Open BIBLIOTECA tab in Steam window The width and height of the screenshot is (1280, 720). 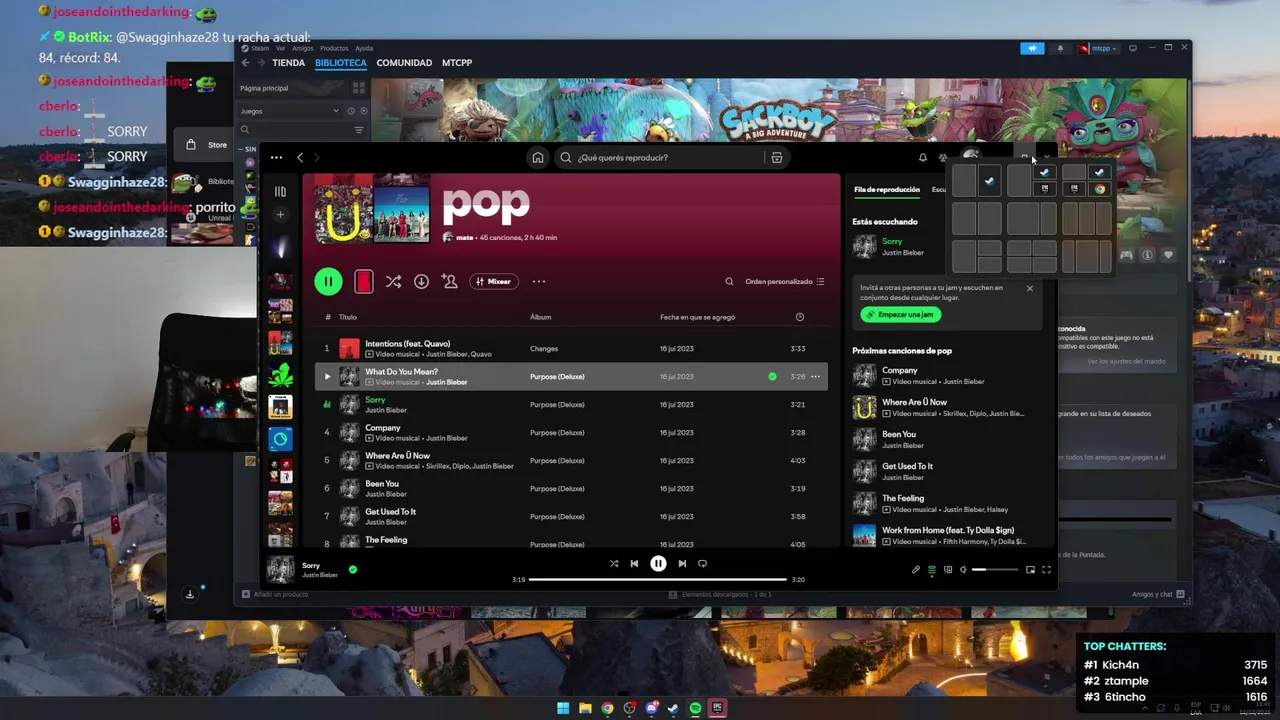[341, 63]
